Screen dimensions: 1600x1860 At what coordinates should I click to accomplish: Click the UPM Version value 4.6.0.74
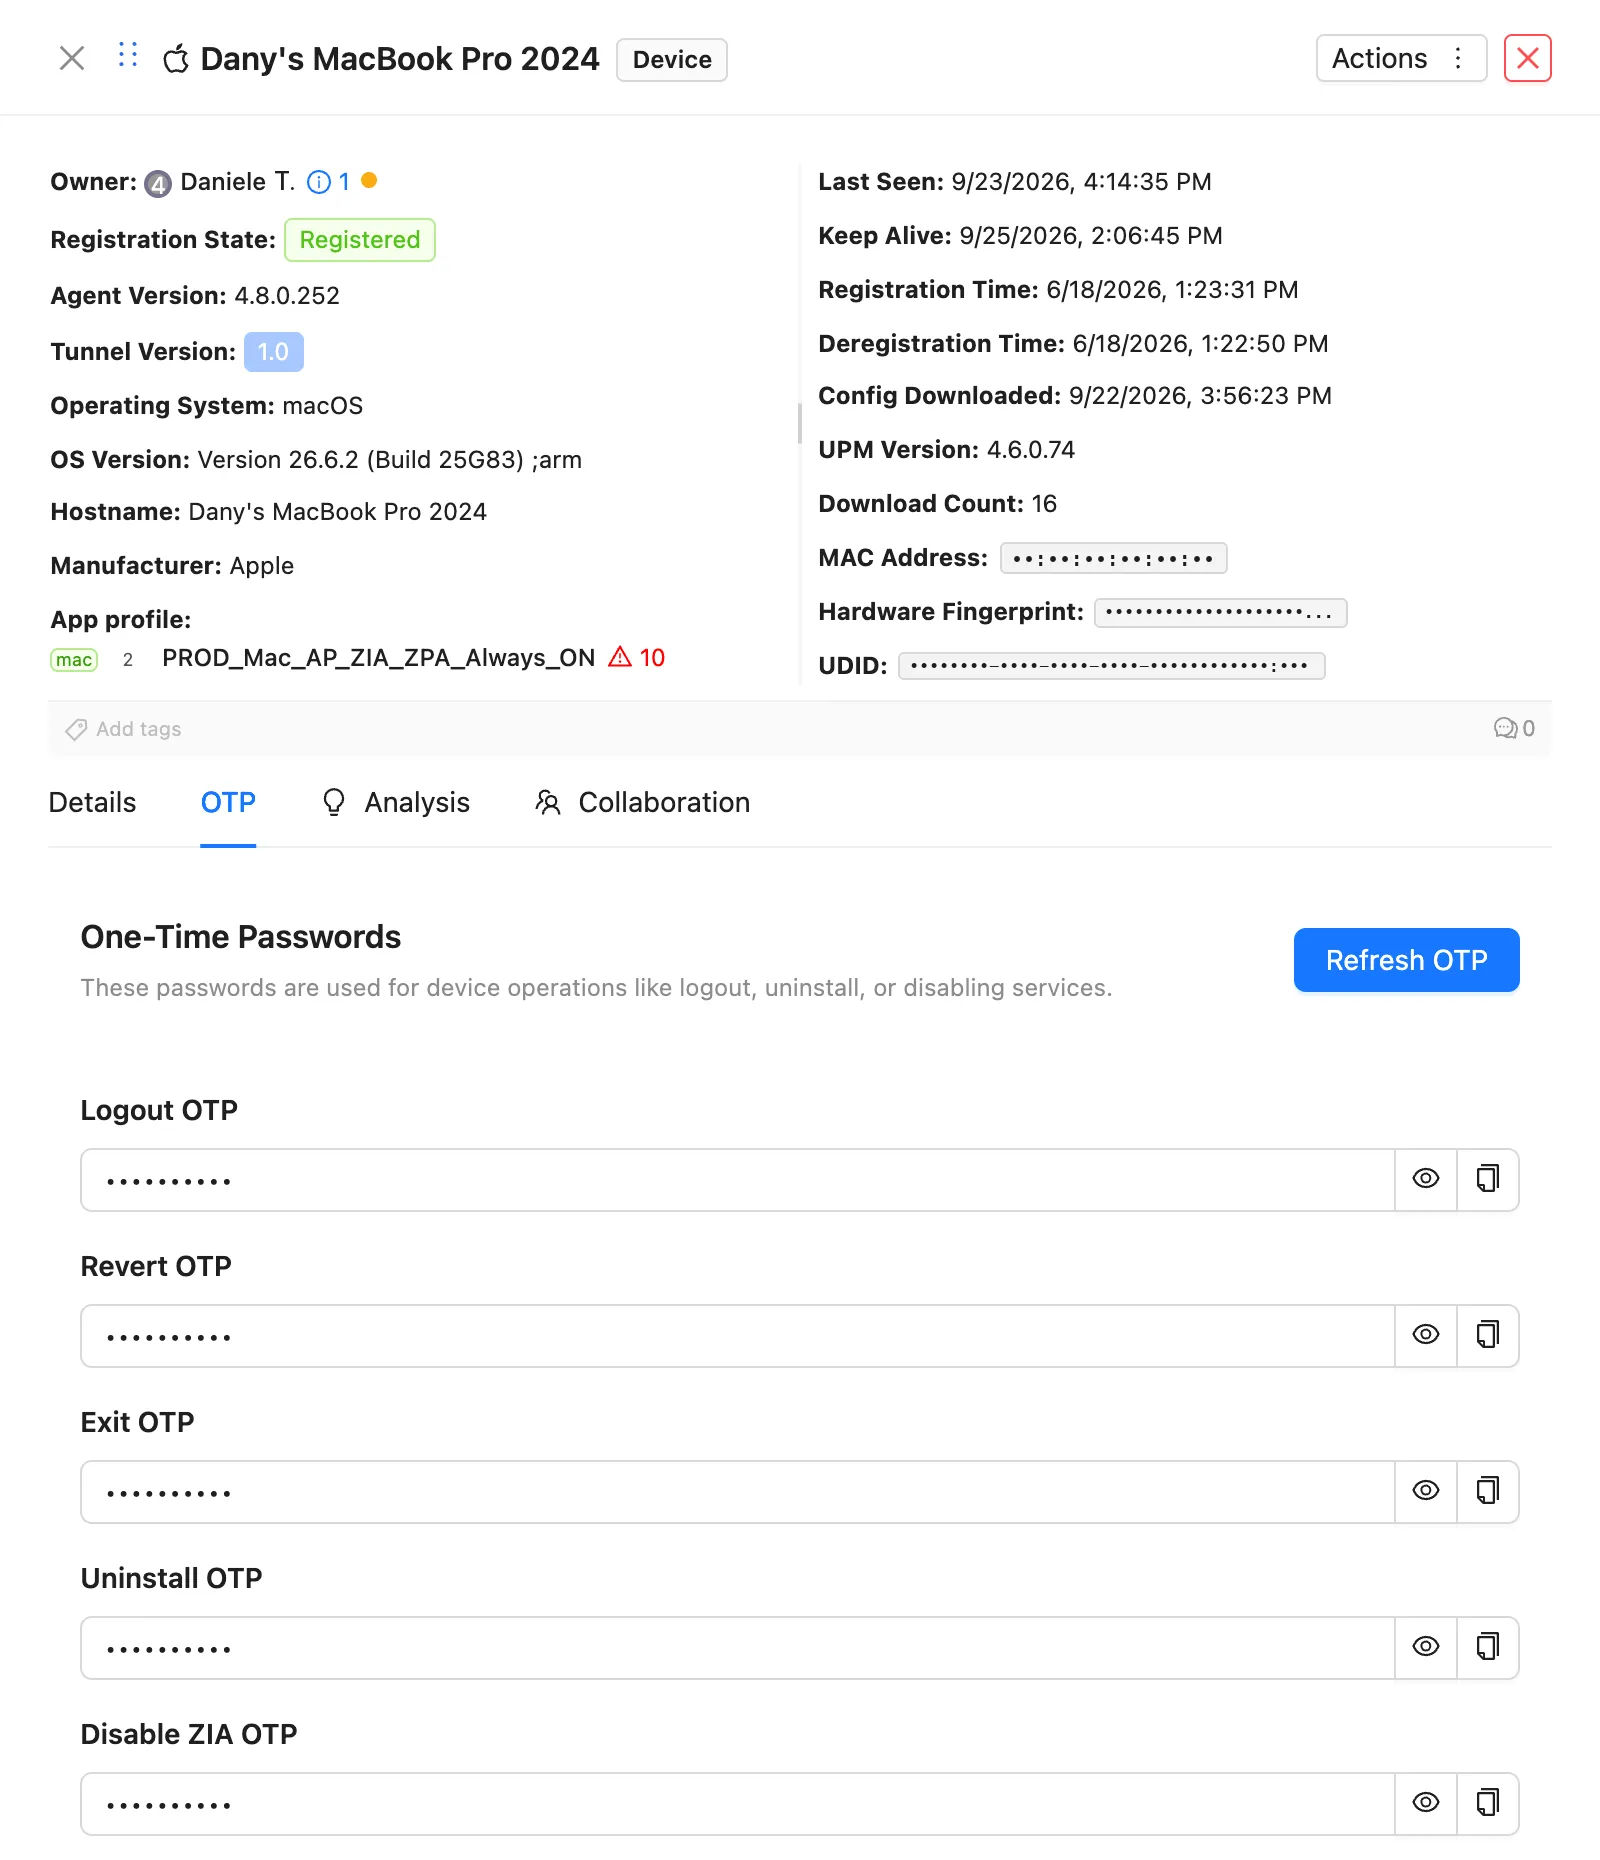coord(1031,450)
